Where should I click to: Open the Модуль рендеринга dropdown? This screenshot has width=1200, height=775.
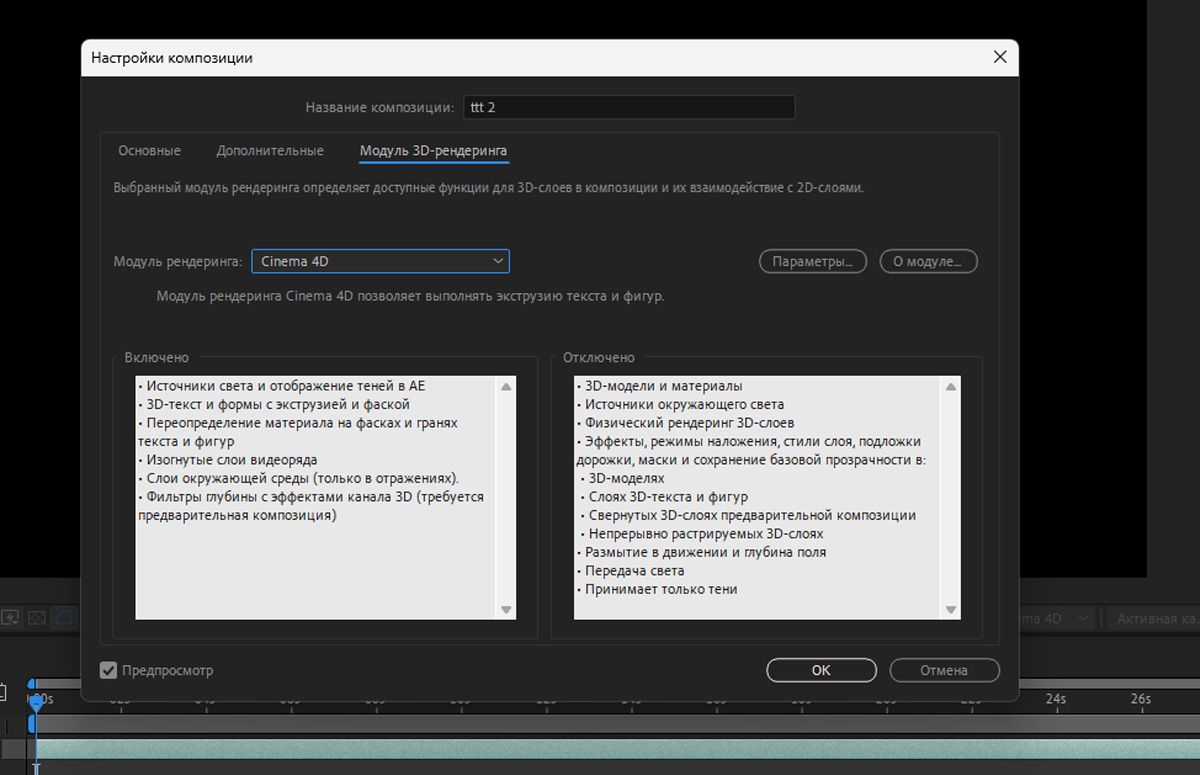(x=380, y=261)
